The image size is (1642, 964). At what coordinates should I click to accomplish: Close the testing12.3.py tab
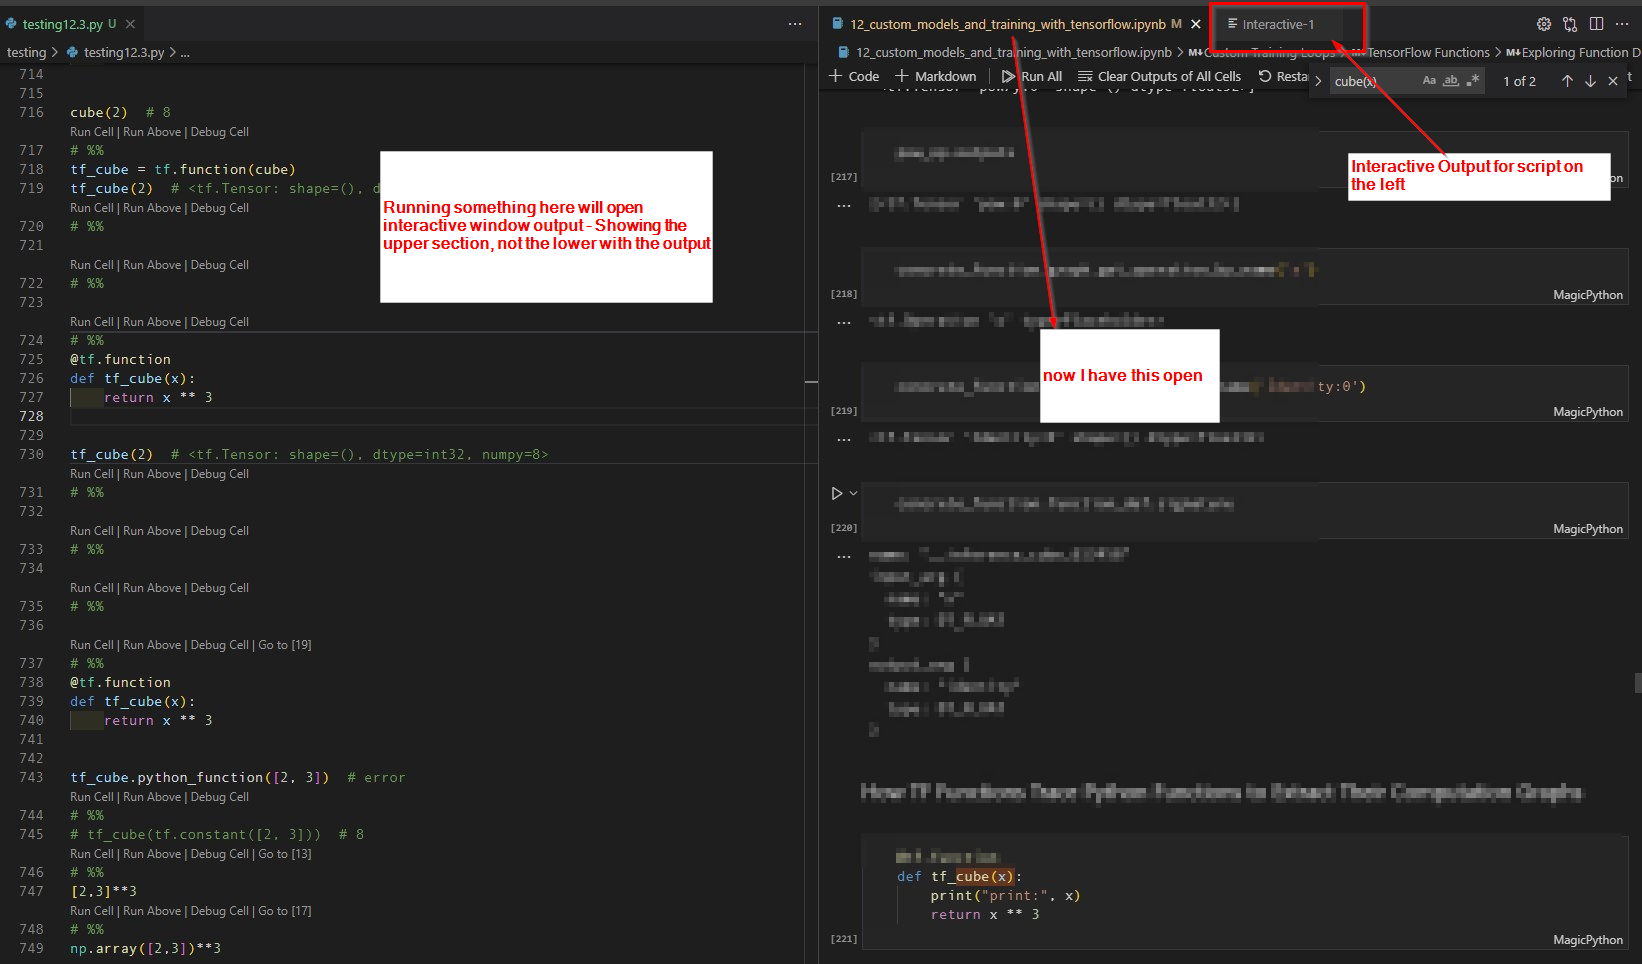pos(130,24)
